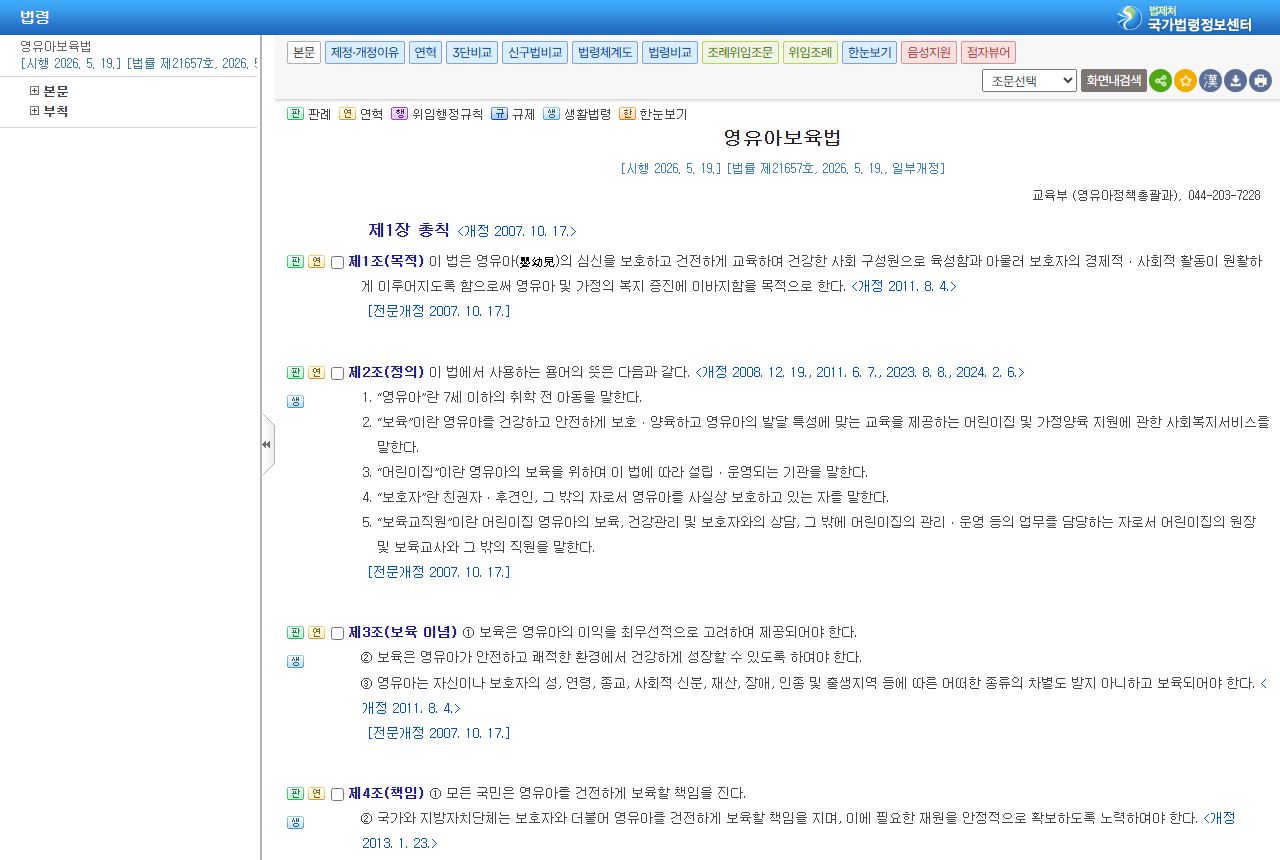This screenshot has width=1280, height=860.
Task: Click the 법령 header title
Action: (35, 17)
